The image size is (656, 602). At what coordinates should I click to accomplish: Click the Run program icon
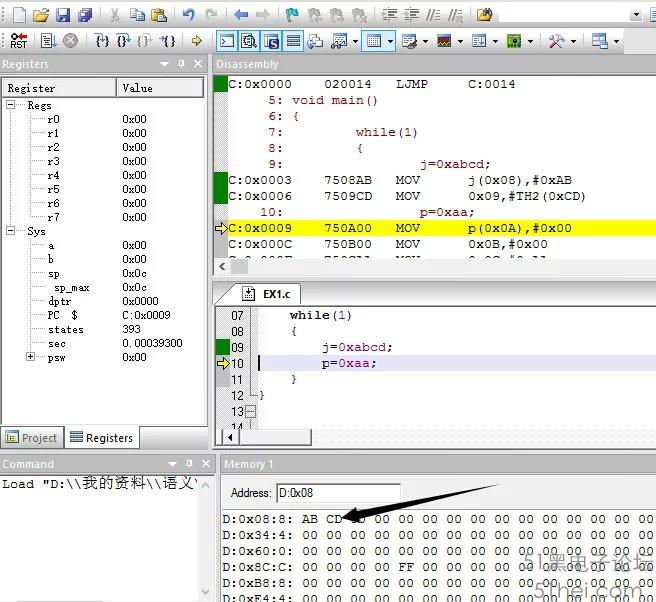pos(46,41)
